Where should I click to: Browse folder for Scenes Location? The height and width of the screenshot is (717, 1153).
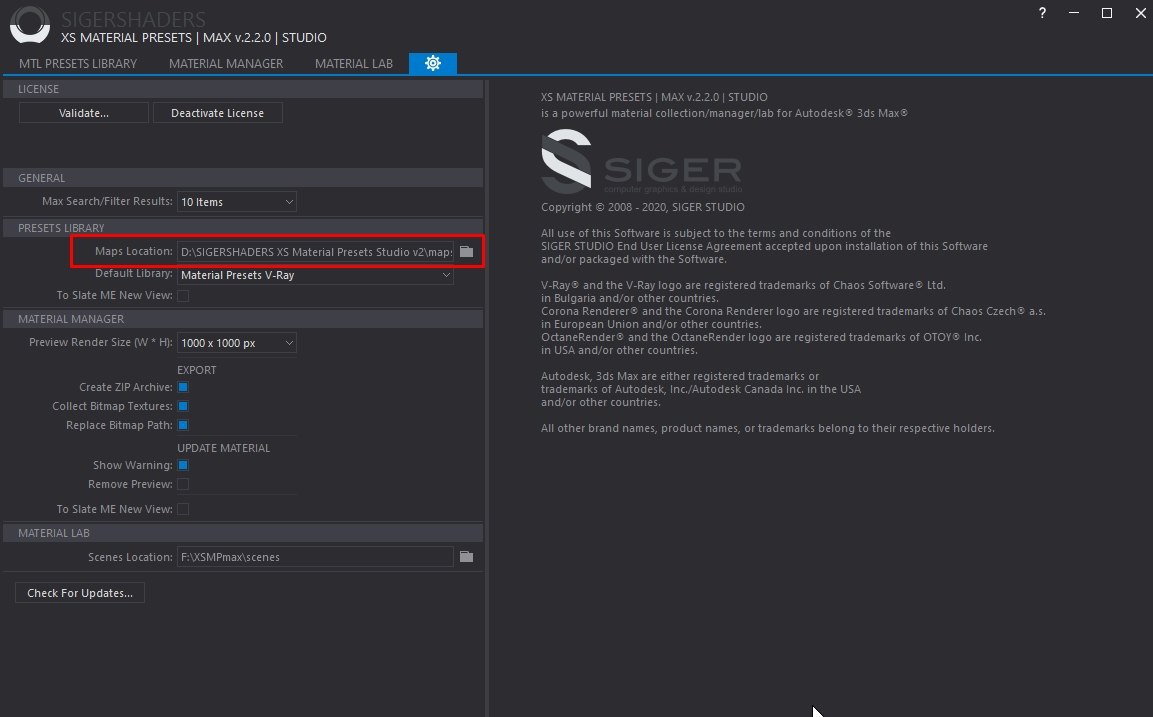click(466, 557)
